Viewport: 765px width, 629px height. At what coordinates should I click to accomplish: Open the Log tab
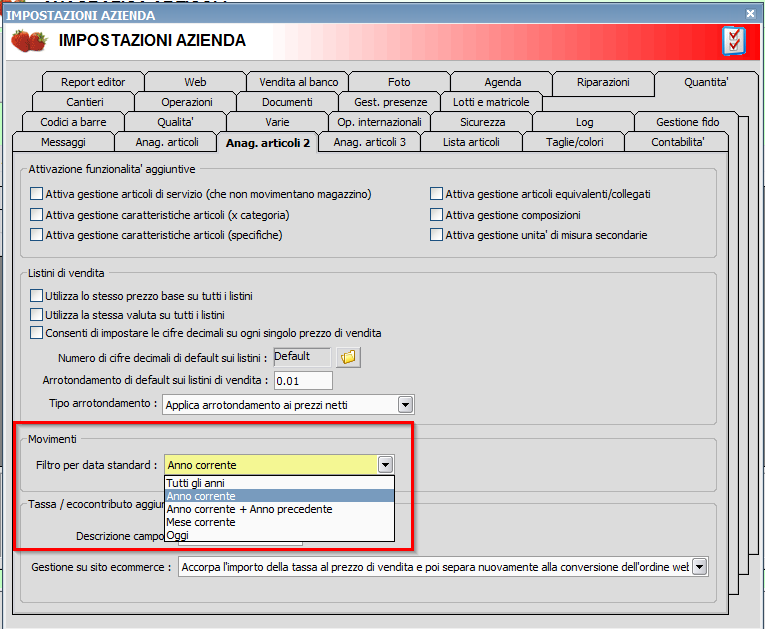(584, 122)
